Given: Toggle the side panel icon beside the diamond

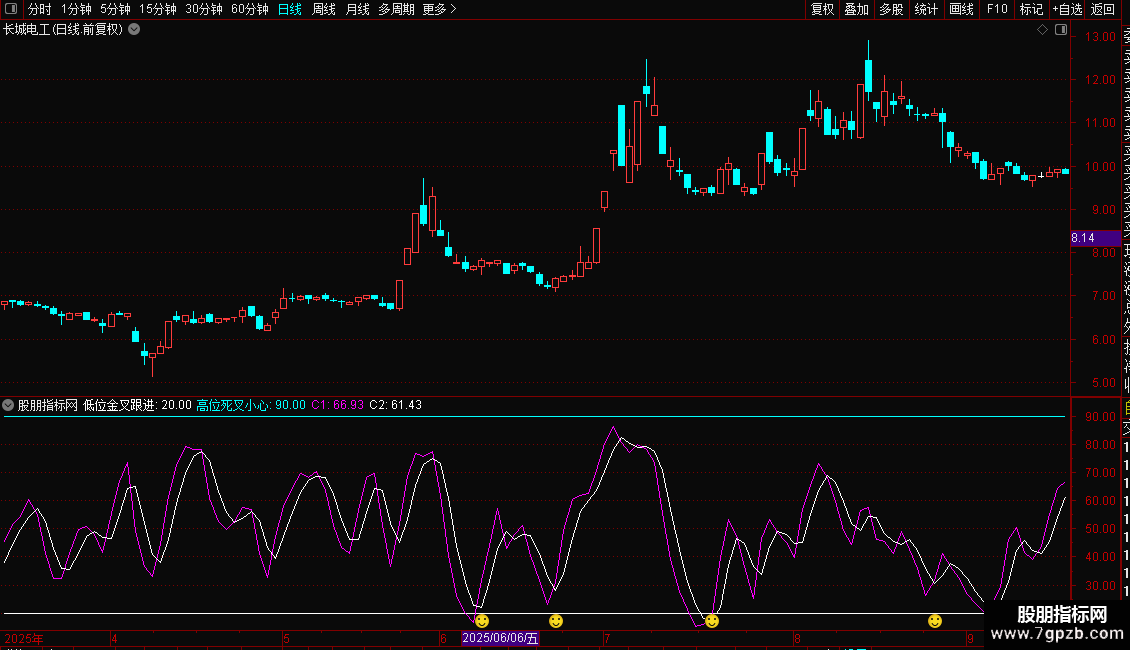Looking at the screenshot, I should pos(1059,30).
